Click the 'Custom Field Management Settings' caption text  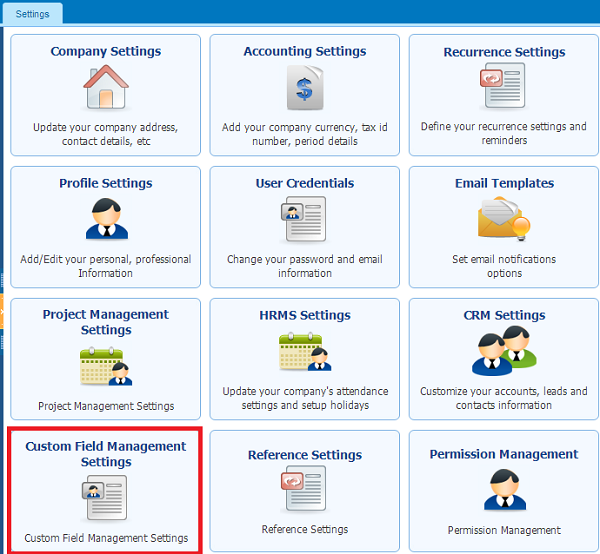click(106, 538)
